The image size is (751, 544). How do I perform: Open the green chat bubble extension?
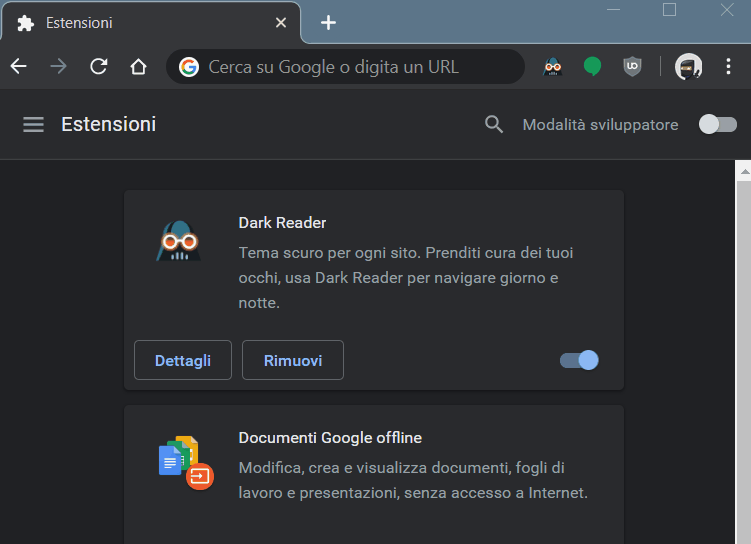(592, 67)
